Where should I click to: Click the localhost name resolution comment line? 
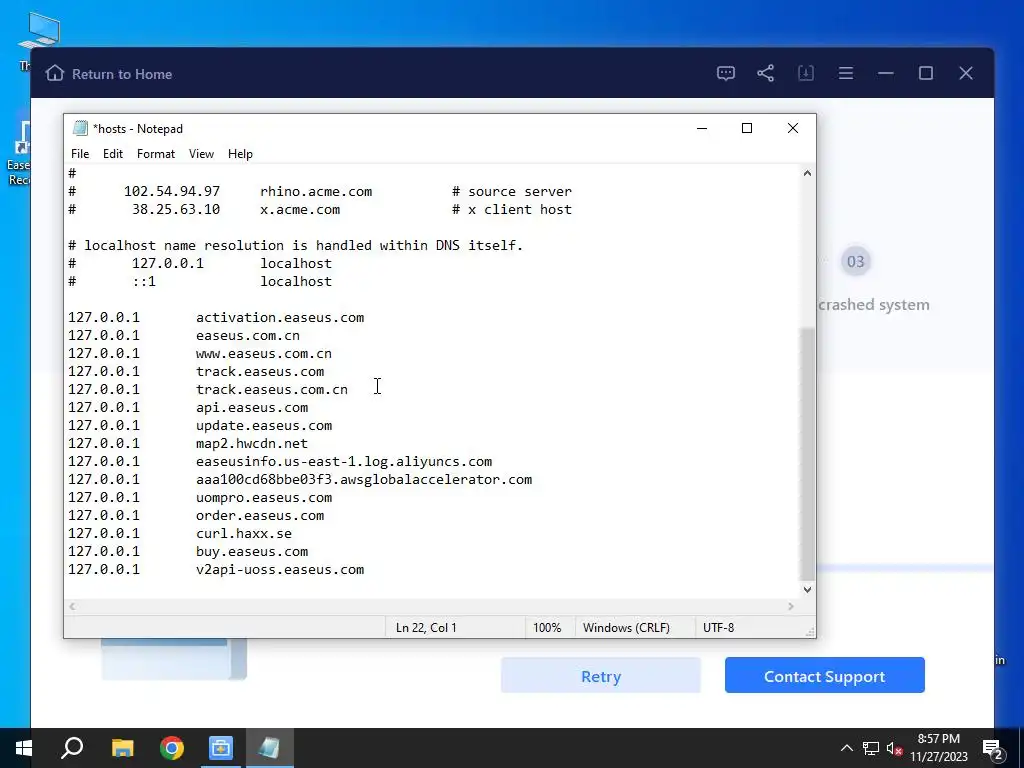[x=296, y=246]
